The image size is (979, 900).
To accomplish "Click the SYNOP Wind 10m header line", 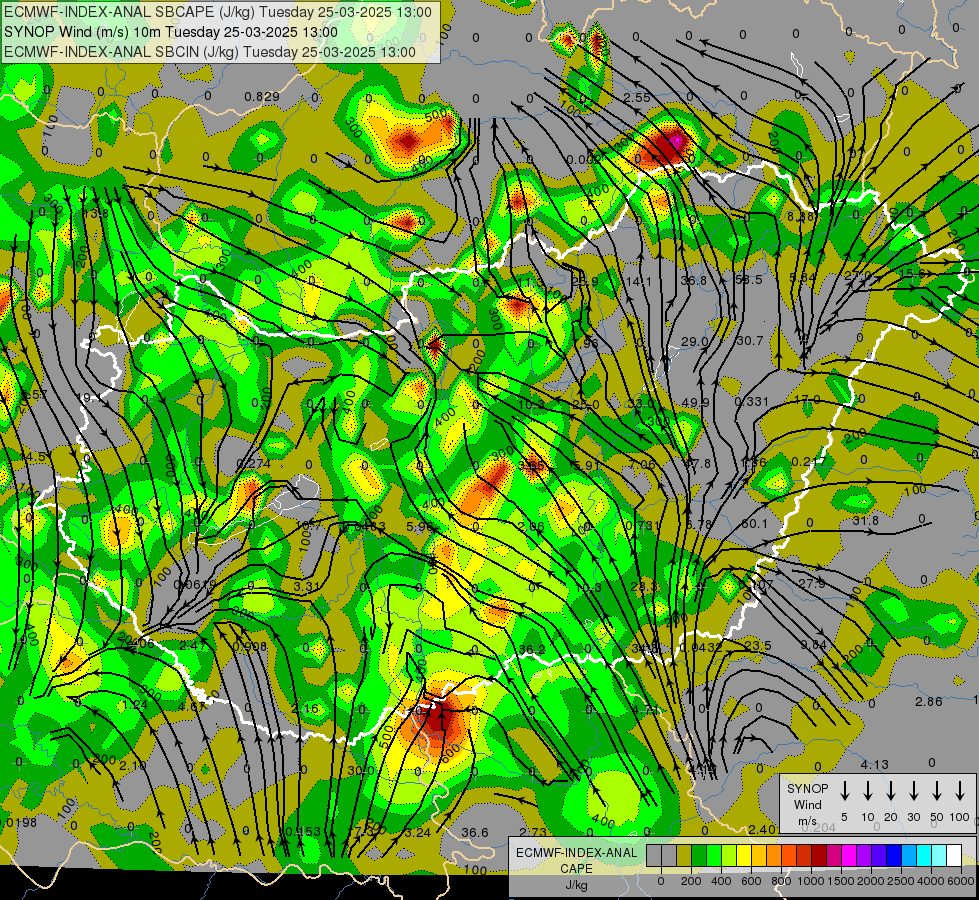I will [x=170, y=32].
